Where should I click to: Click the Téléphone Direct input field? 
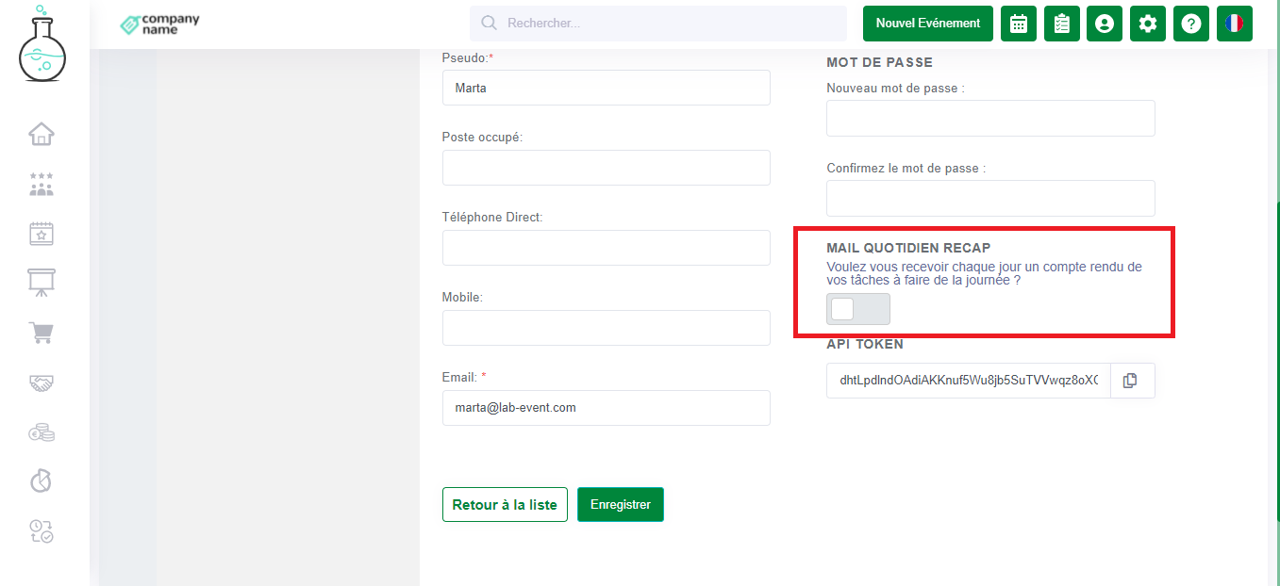point(606,248)
